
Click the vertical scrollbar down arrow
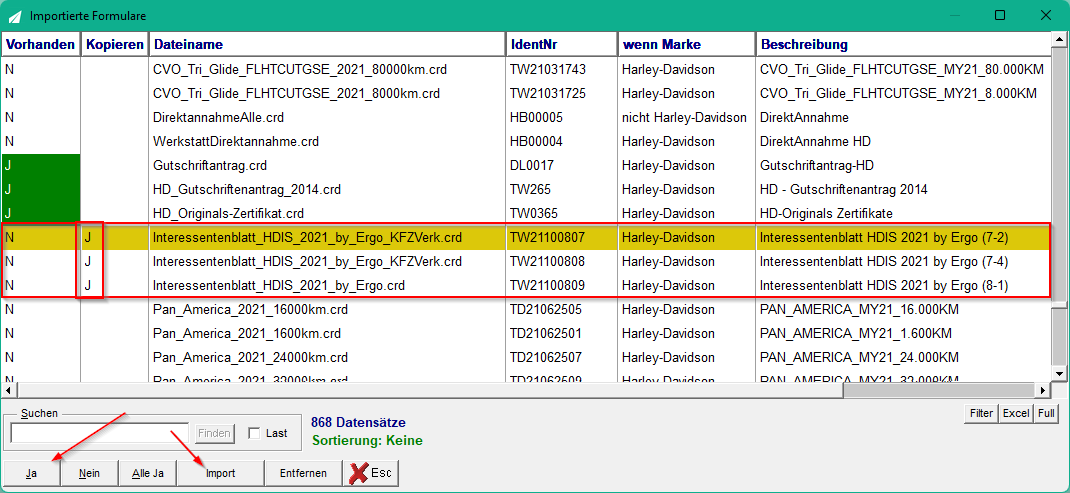pyautogui.click(x=1057, y=374)
